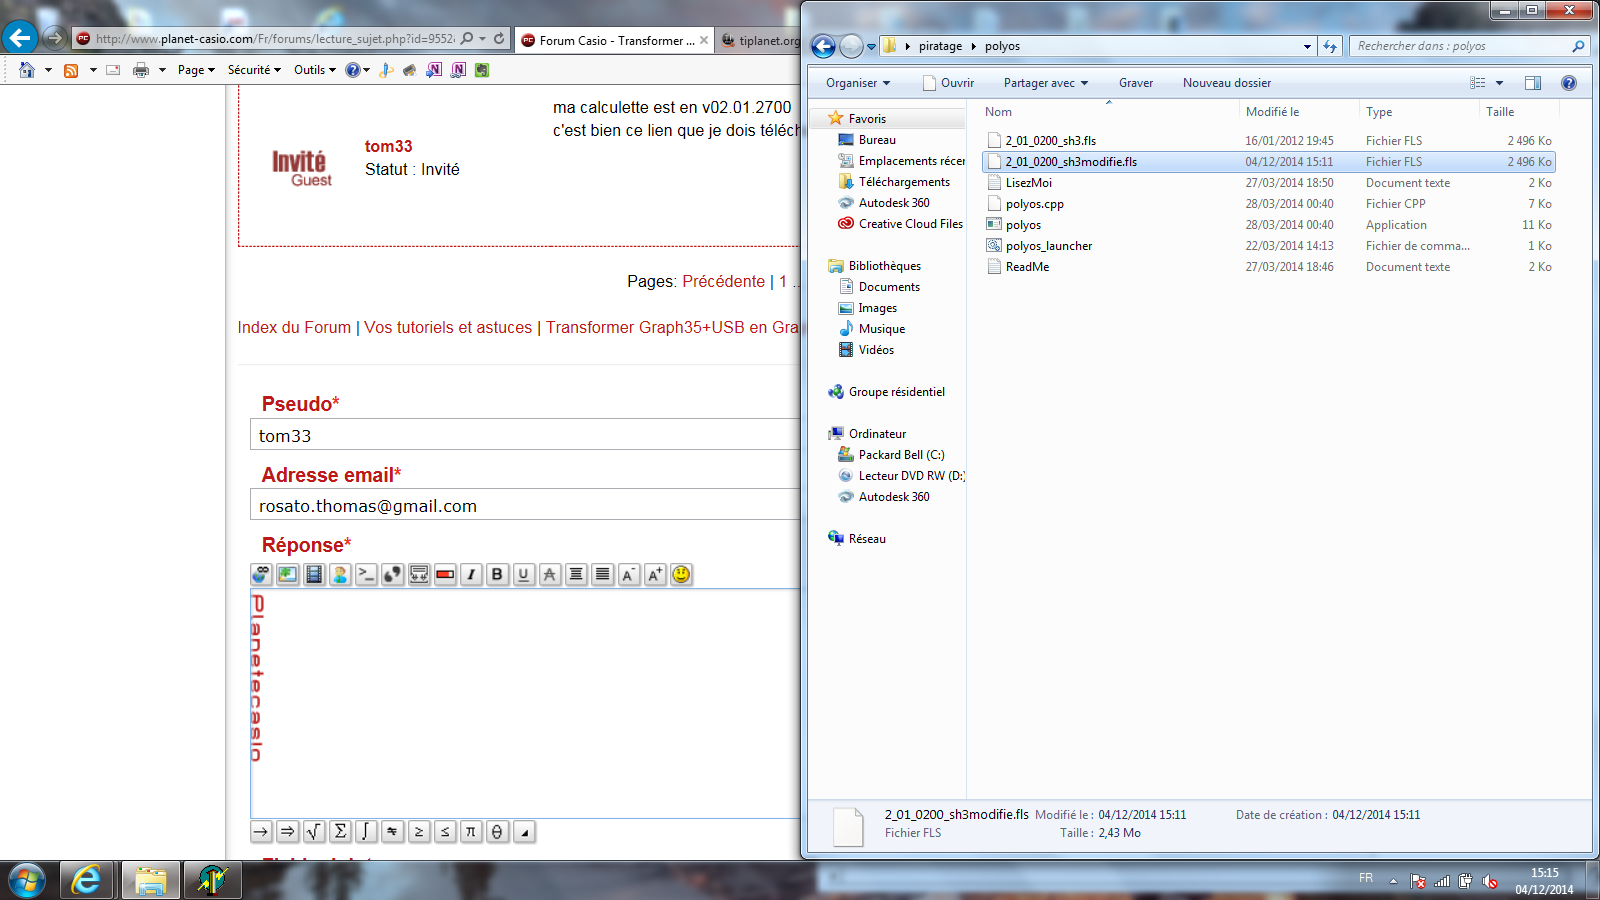The image size is (1600, 900).
Task: Insert the sigma sum symbol
Action: (340, 831)
